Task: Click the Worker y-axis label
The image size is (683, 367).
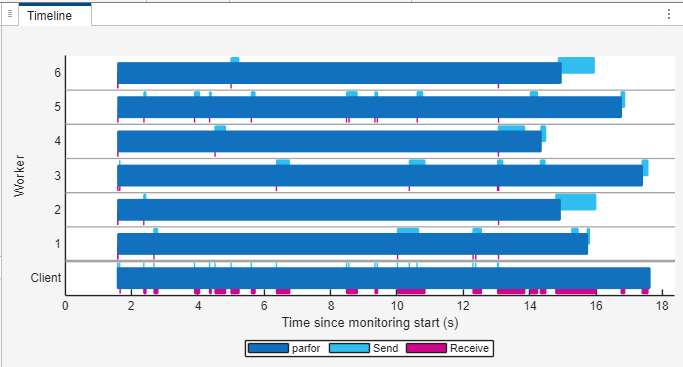Action: [x=20, y=176]
